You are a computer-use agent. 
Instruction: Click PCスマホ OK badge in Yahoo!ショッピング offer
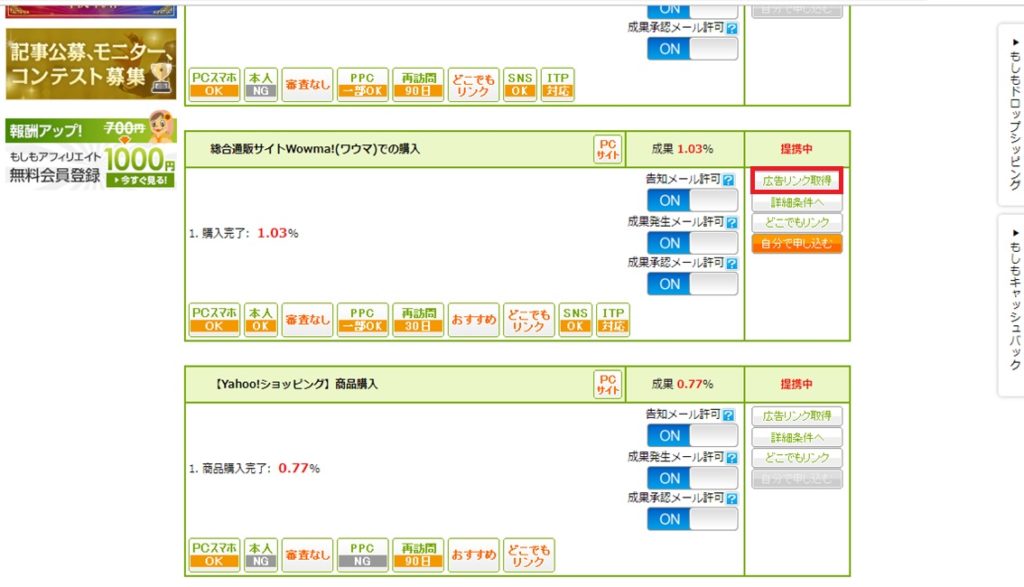coord(214,554)
